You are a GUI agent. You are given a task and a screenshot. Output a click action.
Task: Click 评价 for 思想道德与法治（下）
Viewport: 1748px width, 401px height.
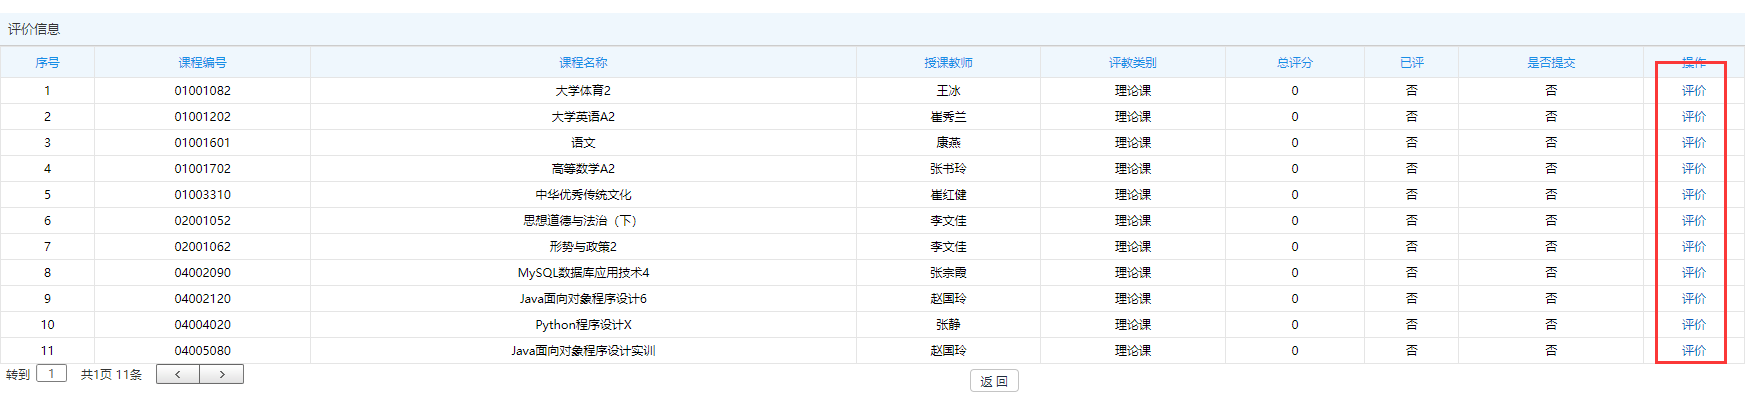1693,221
